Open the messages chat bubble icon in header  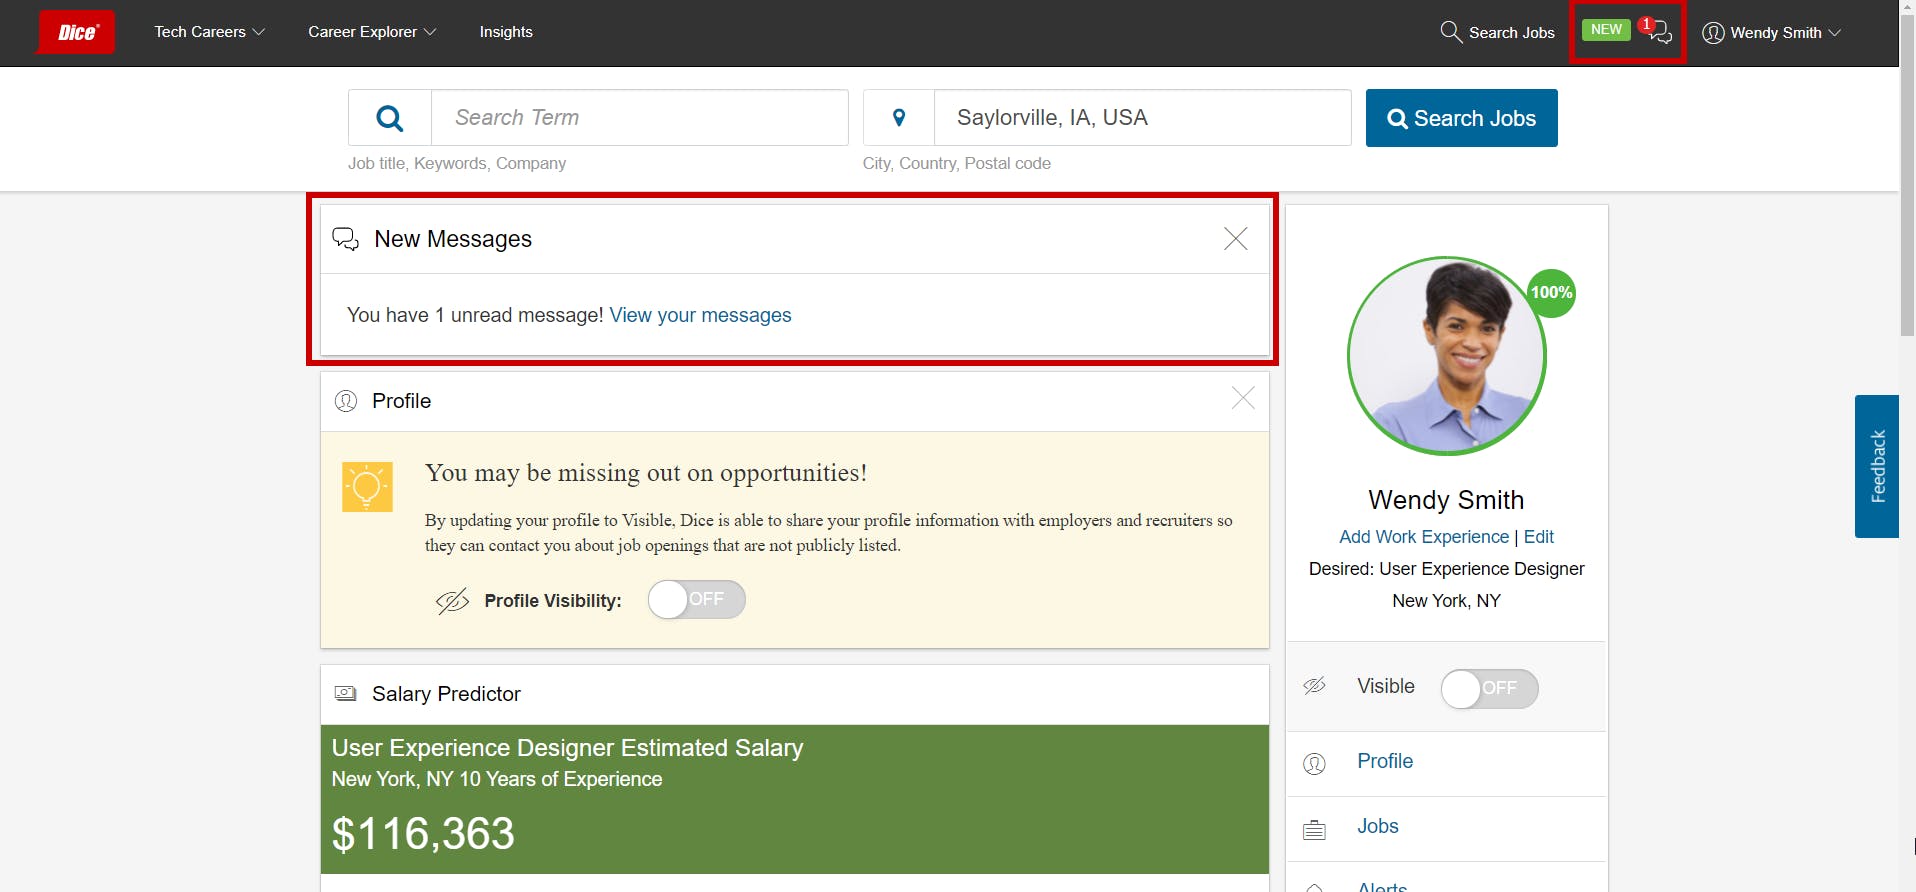pyautogui.click(x=1660, y=33)
